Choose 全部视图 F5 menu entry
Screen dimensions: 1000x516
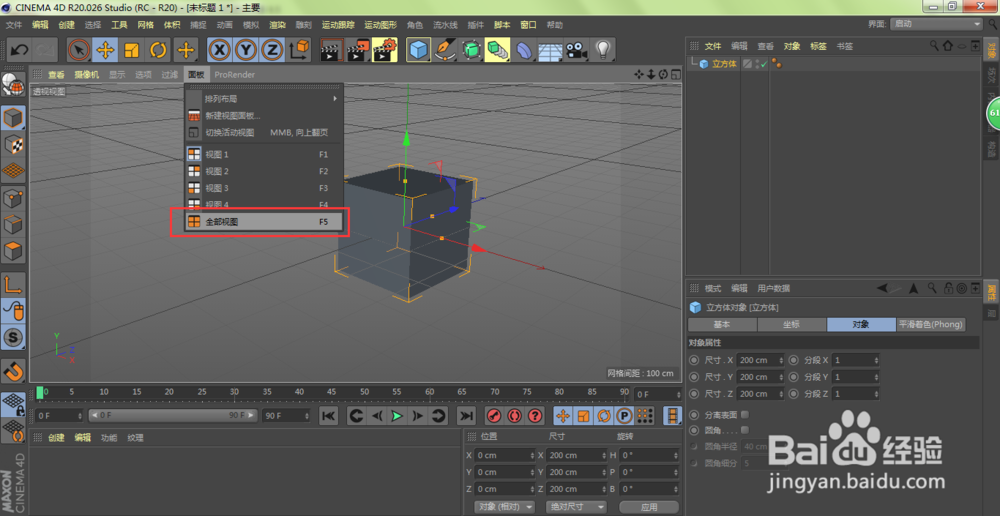(x=264, y=222)
